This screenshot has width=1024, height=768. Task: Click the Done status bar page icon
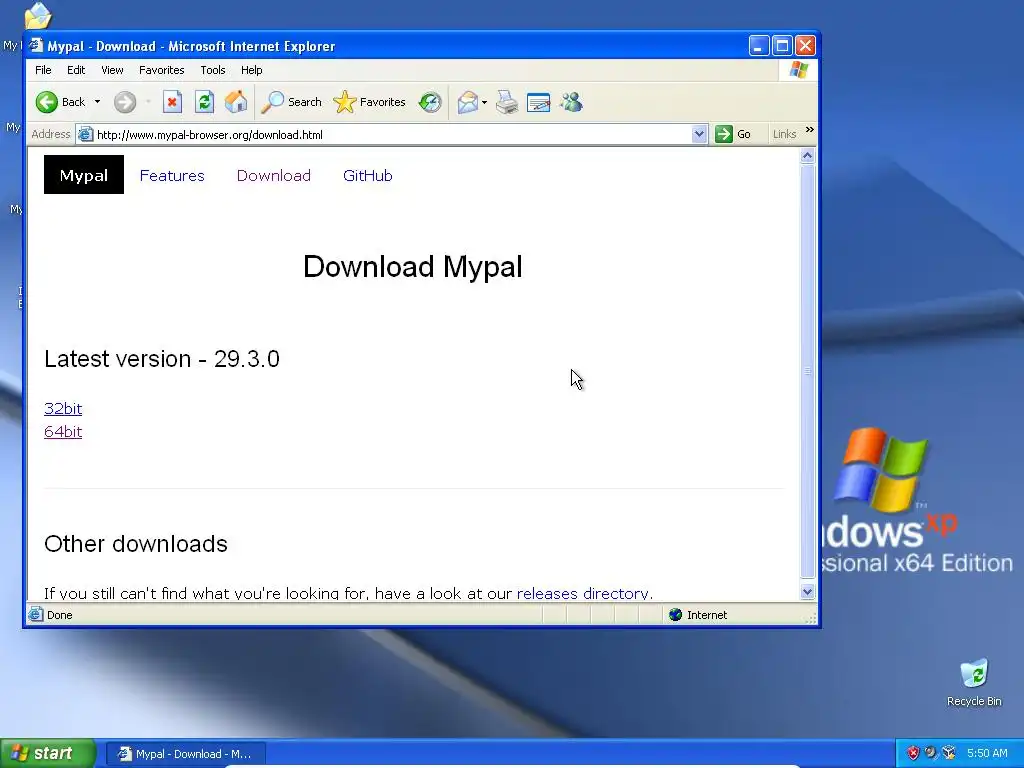36,615
